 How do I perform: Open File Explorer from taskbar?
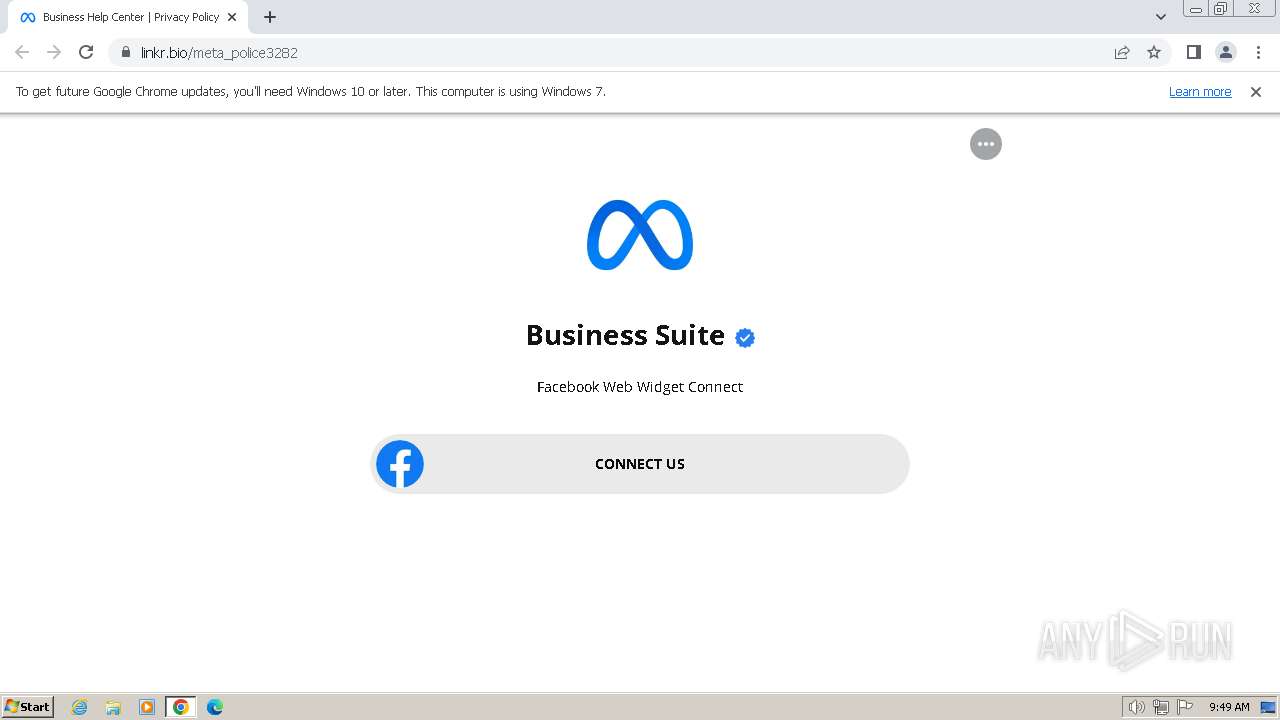[113, 707]
